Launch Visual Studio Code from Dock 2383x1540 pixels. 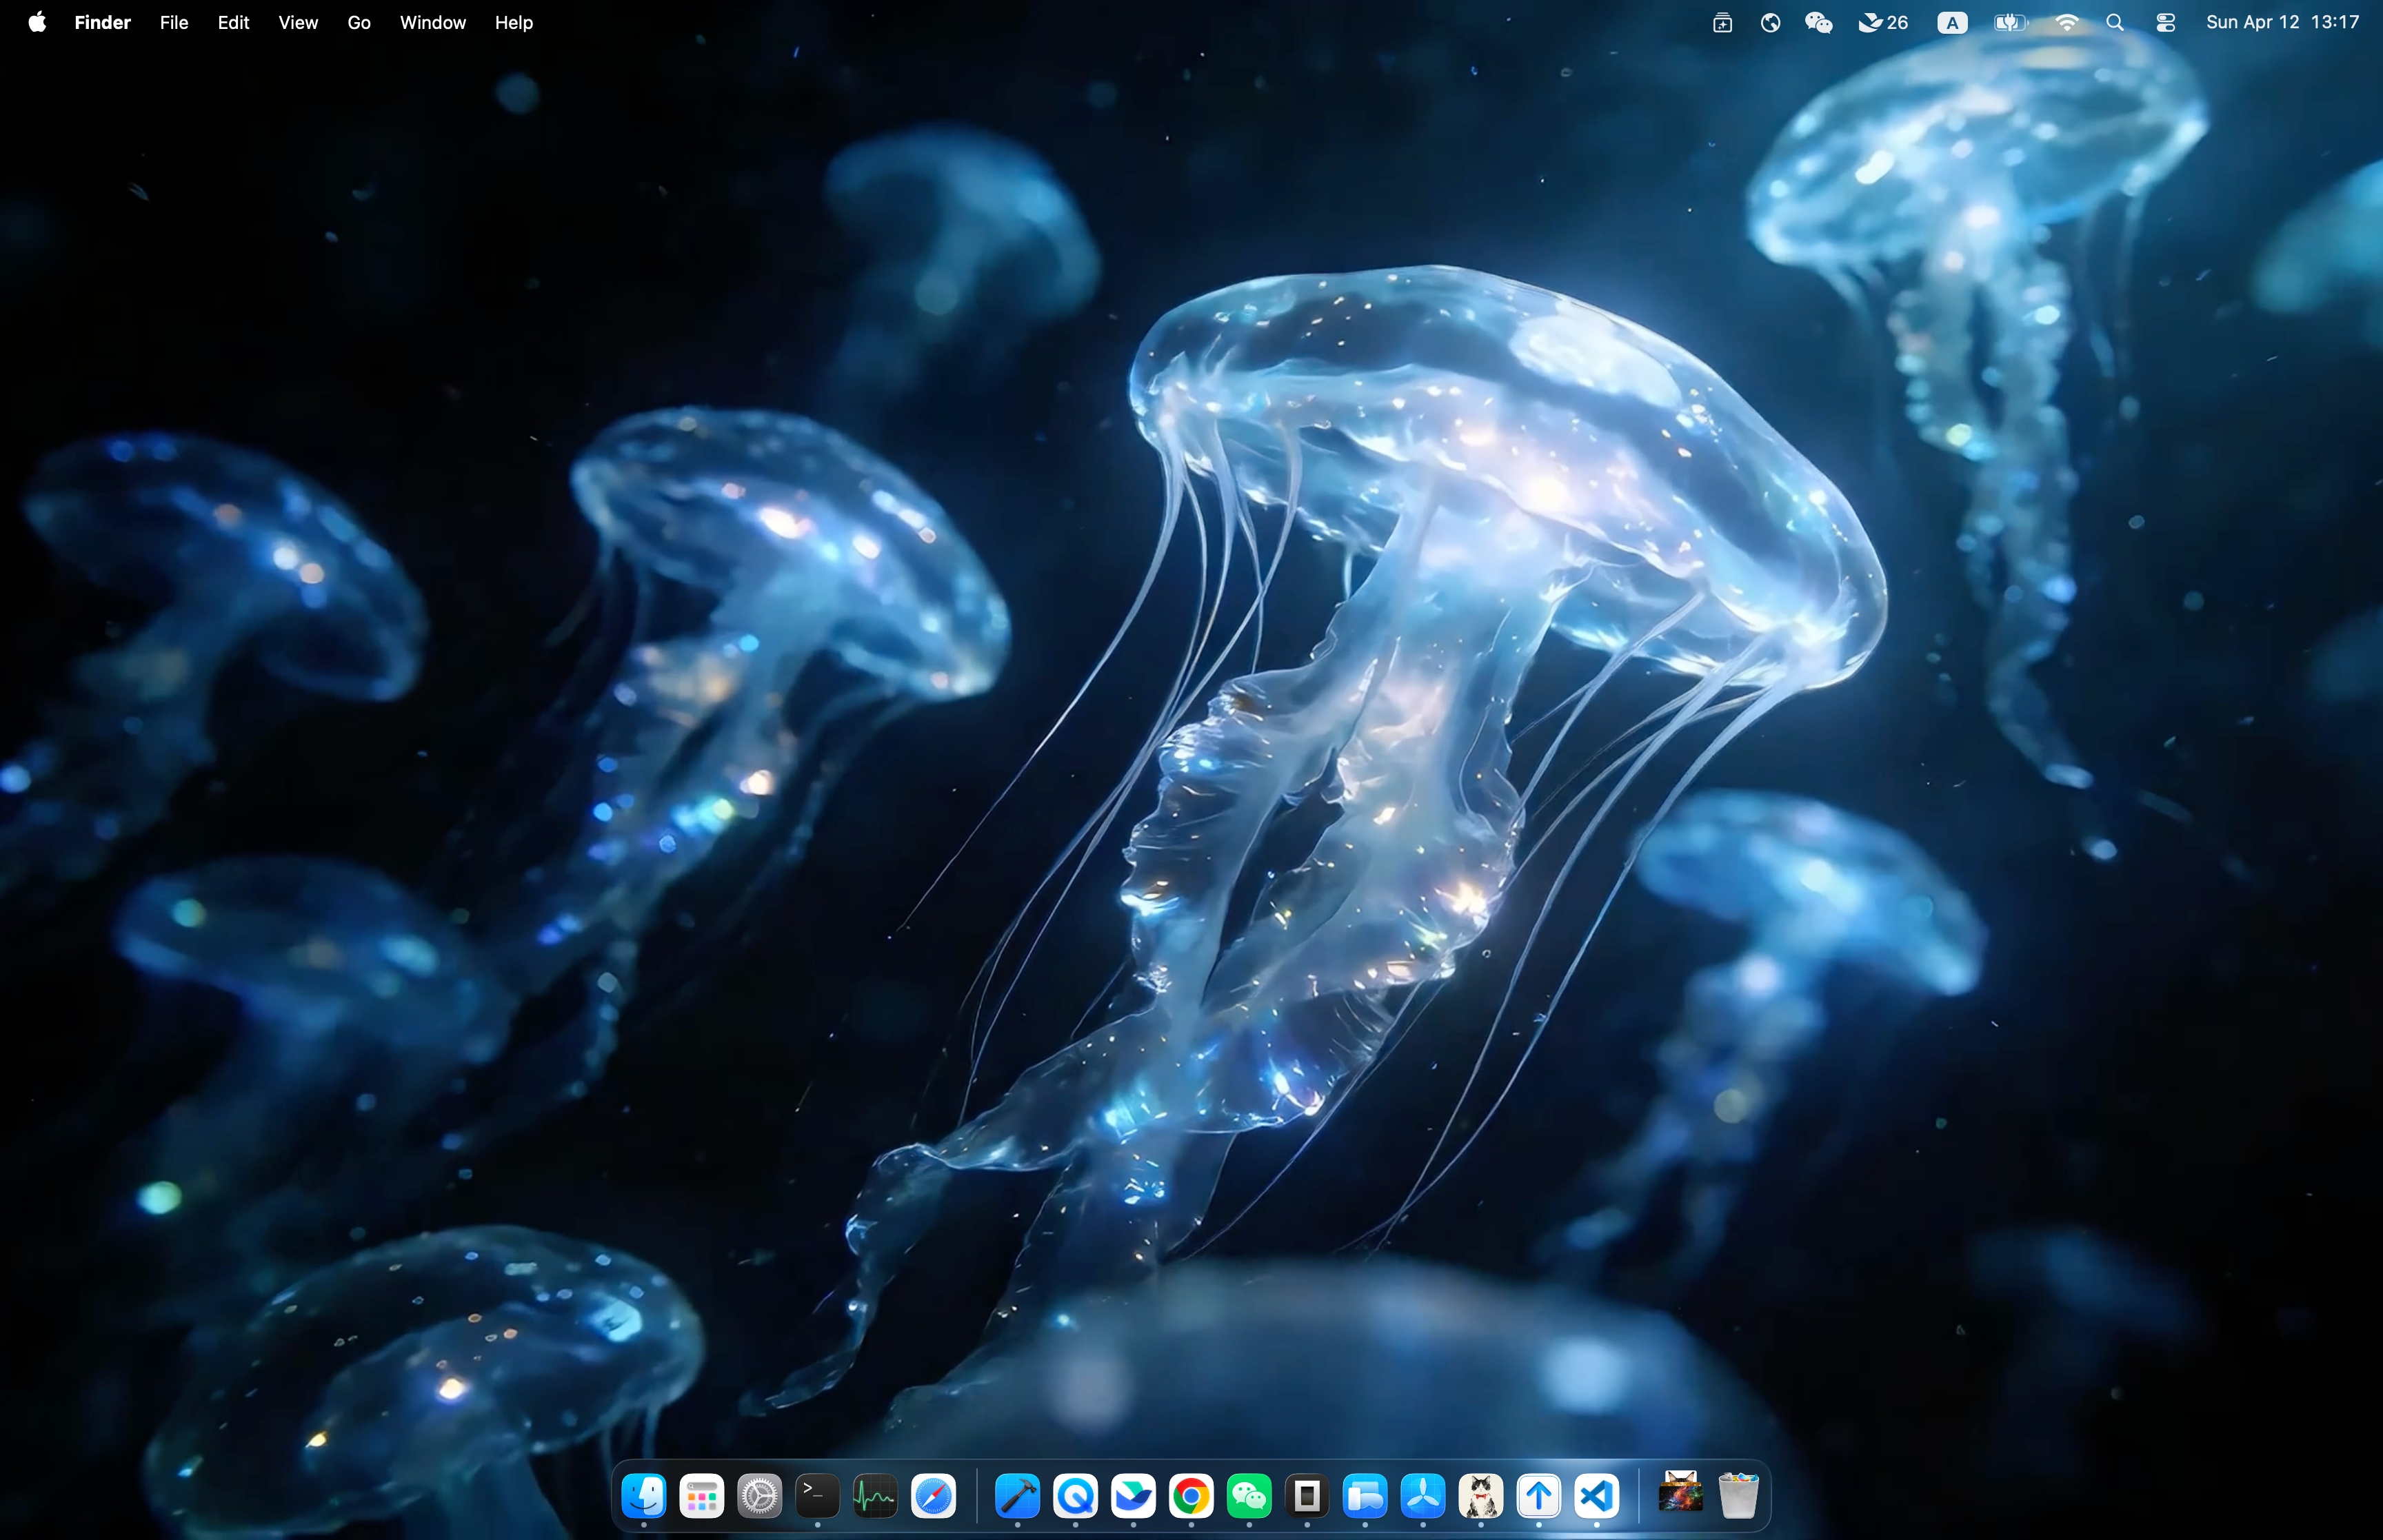pos(1597,1496)
